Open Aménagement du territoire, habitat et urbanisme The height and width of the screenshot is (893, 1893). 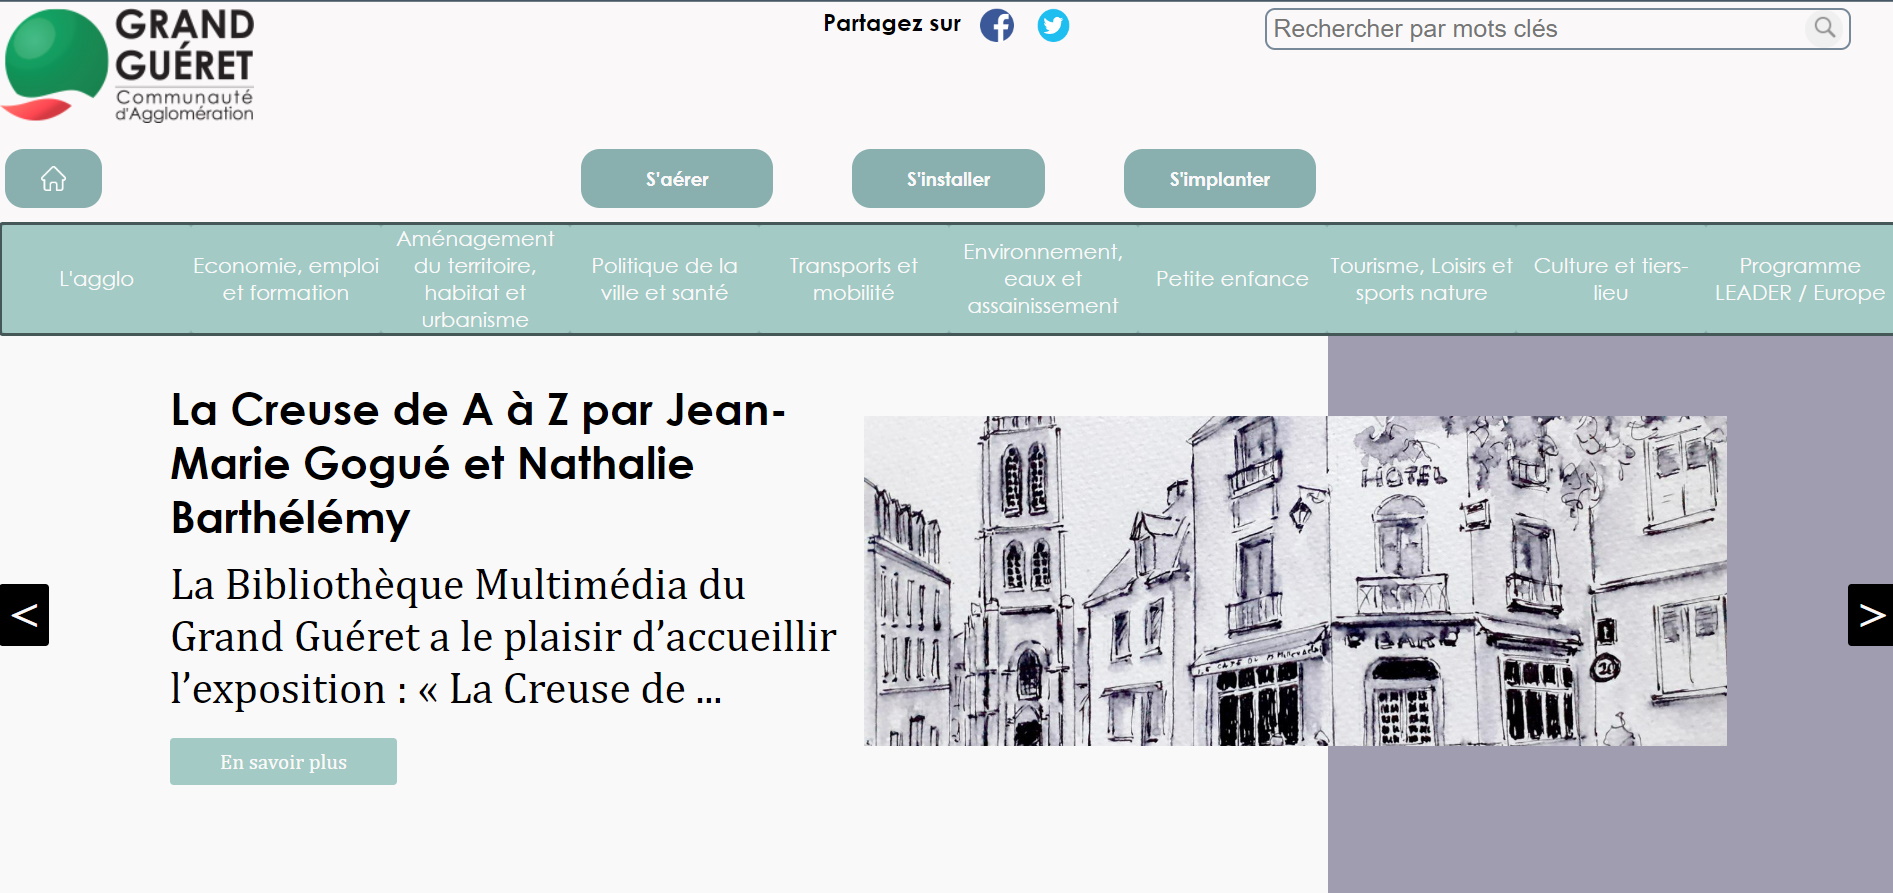[x=475, y=279]
